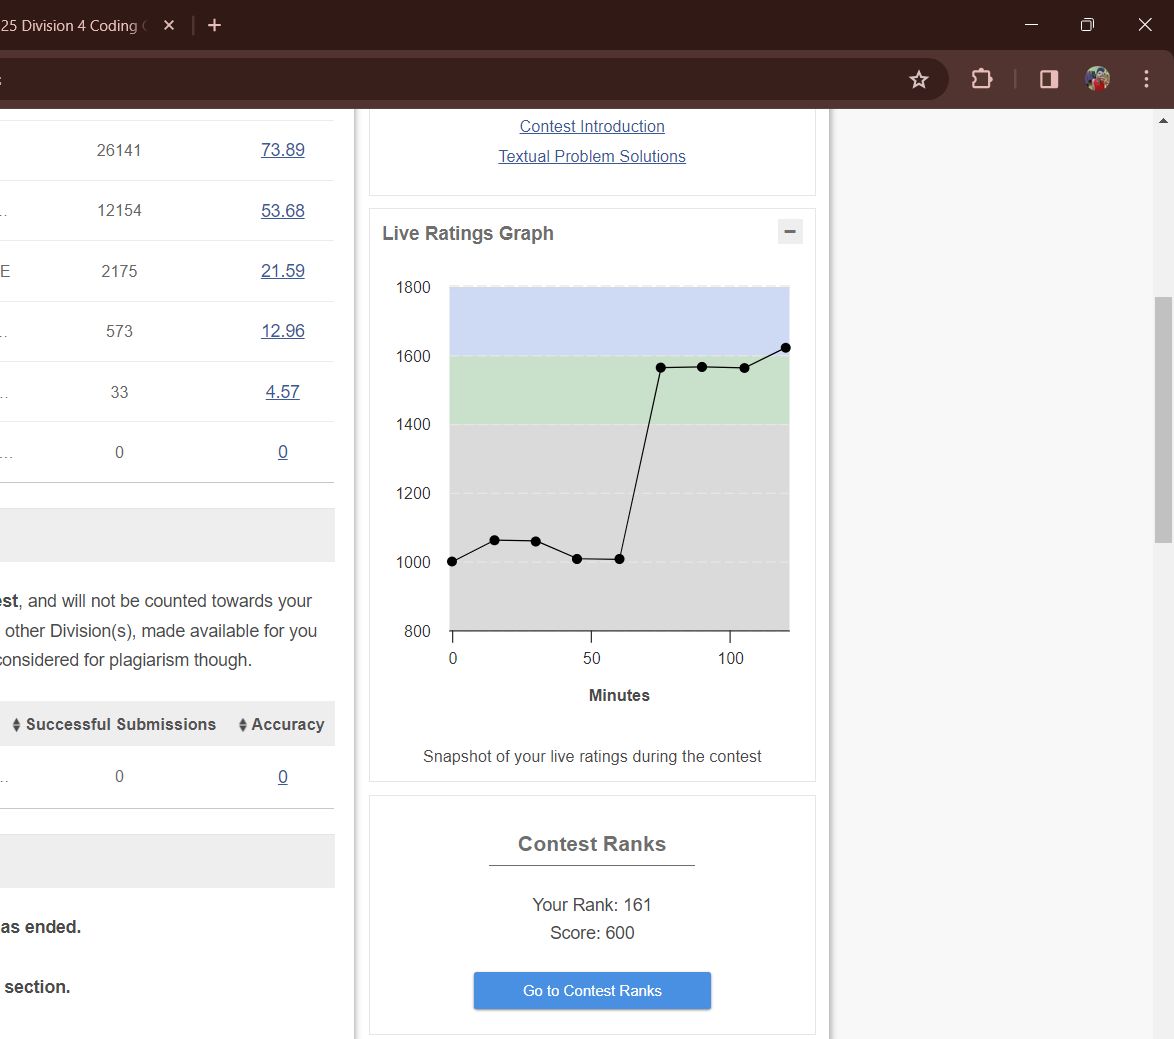Toggle the browser side panel icon

coord(1048,79)
